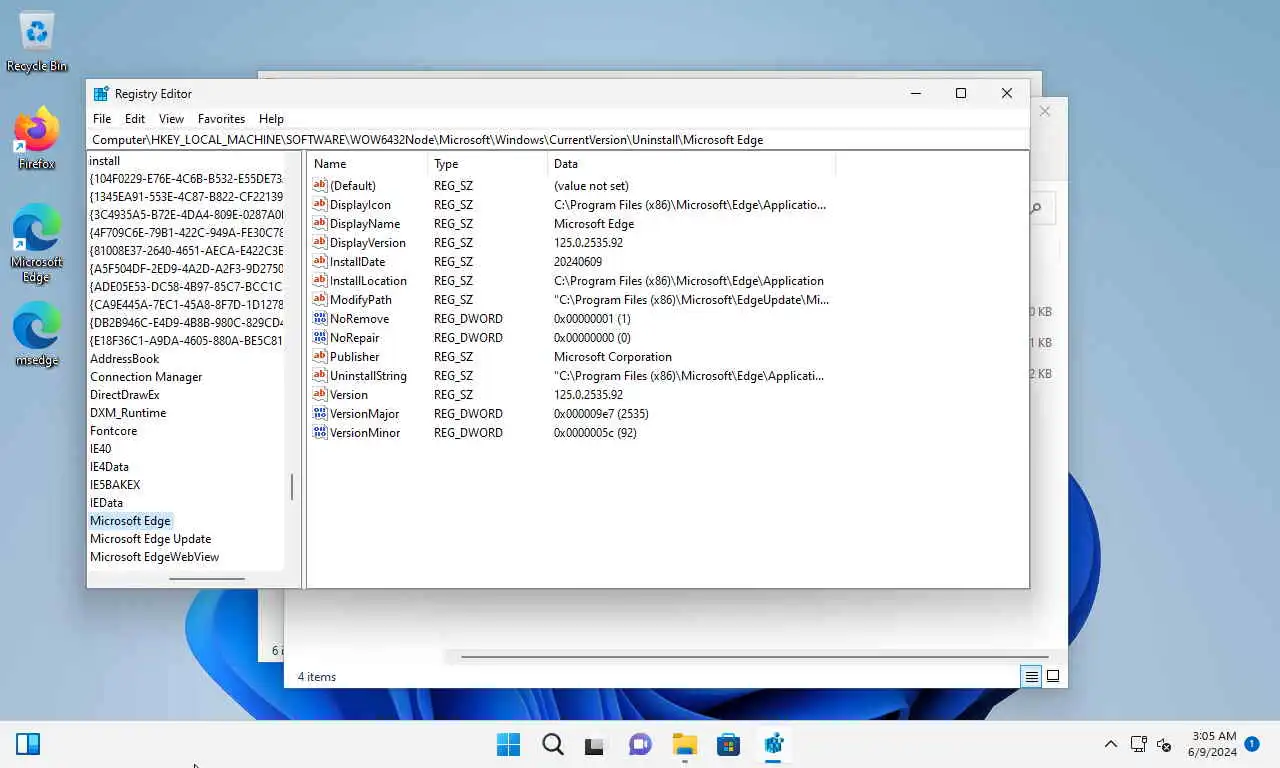1280x768 pixels.
Task: Sort values by the Type column header
Action: (488, 164)
